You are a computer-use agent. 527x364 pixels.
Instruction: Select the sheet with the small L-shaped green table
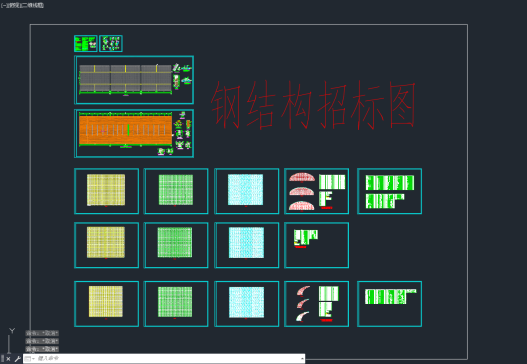coord(317,245)
